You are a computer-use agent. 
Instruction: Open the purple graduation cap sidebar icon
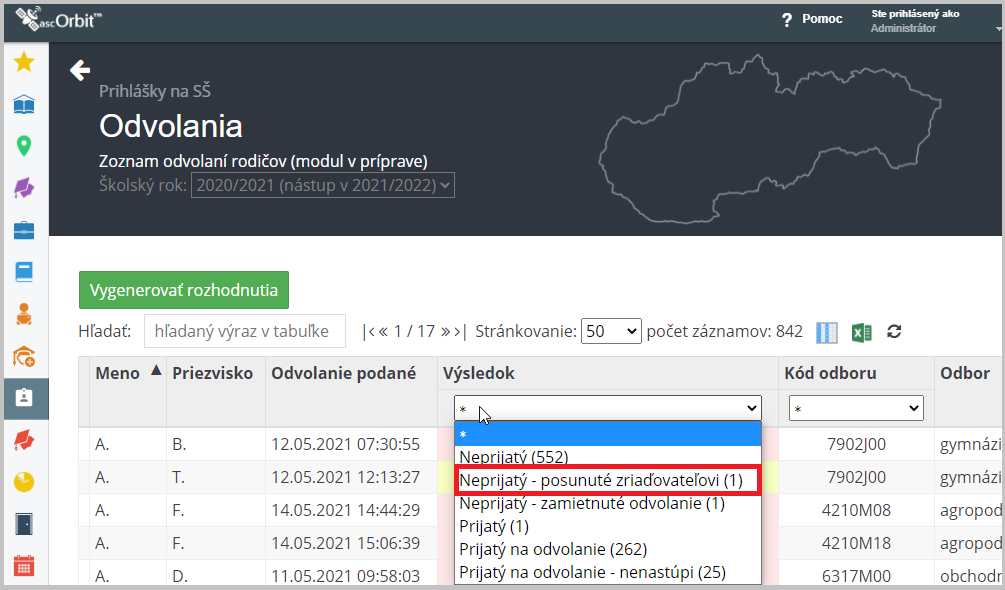tap(24, 188)
